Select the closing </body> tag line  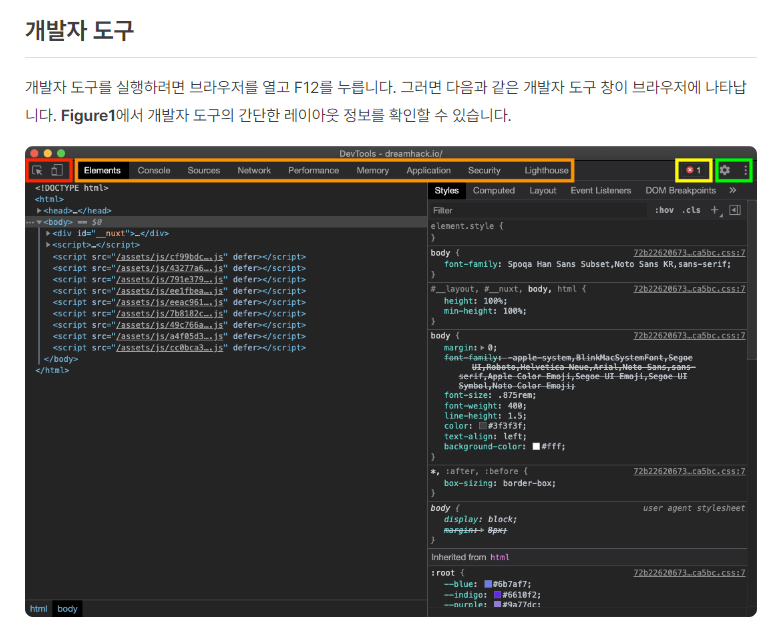click(61, 359)
